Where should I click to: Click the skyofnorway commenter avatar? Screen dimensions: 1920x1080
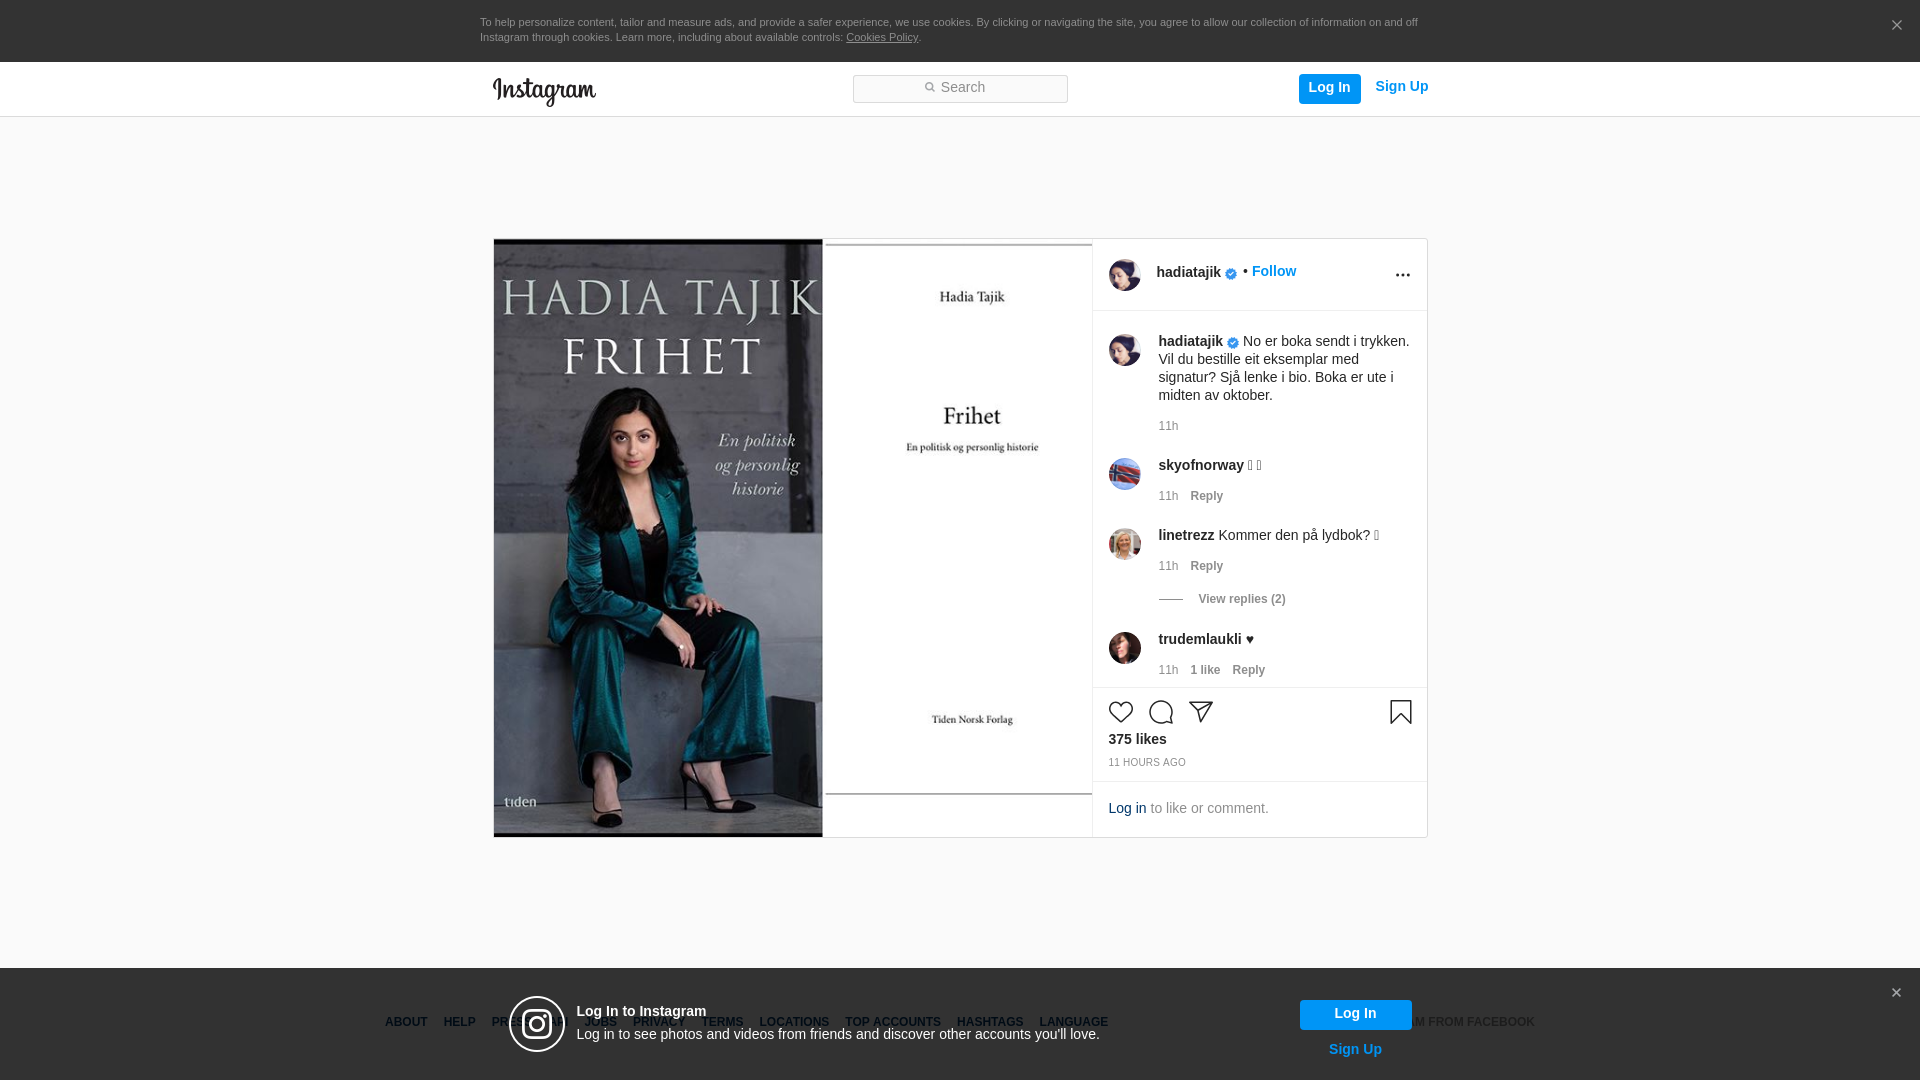click(x=1124, y=474)
